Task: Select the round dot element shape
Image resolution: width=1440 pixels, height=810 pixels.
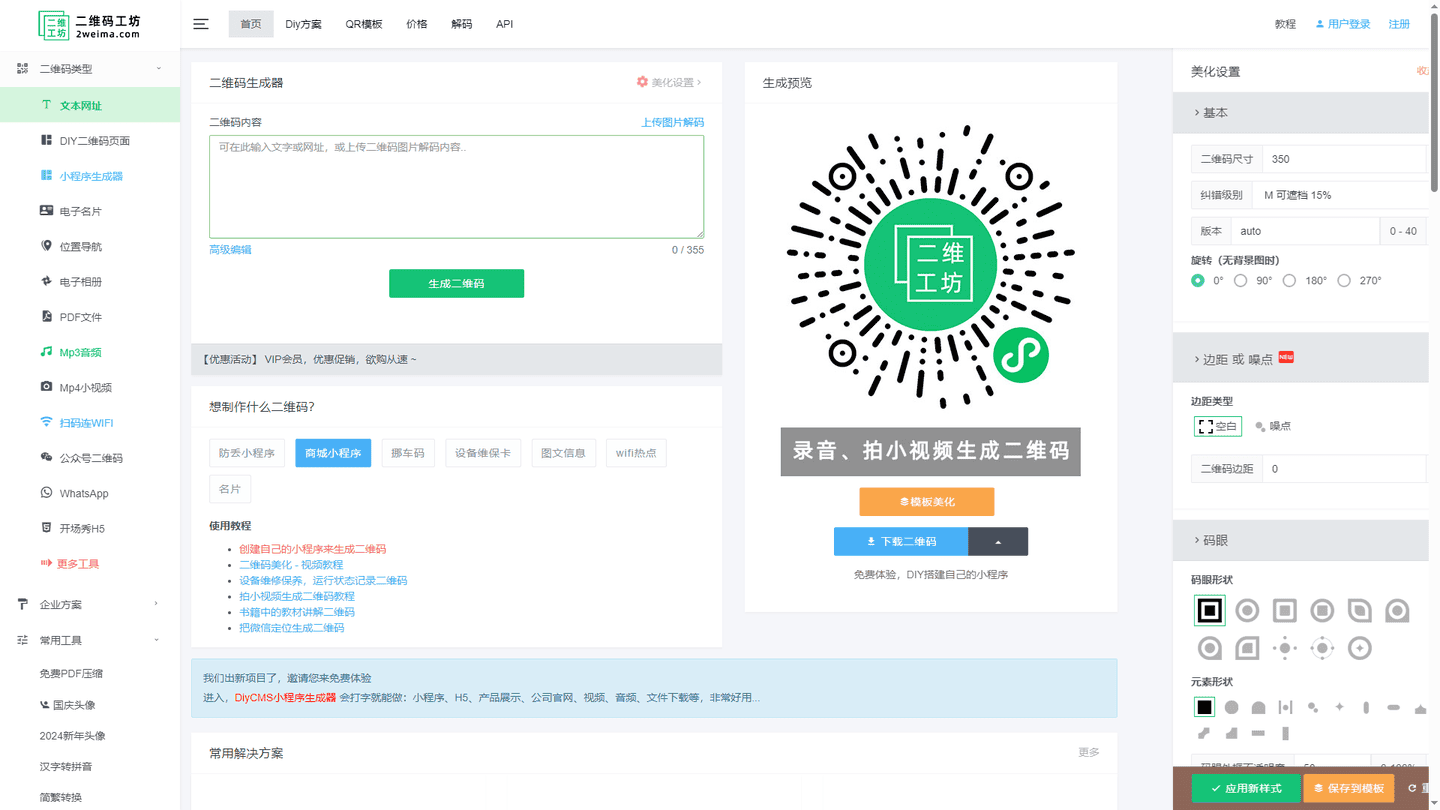Action: pos(1232,707)
